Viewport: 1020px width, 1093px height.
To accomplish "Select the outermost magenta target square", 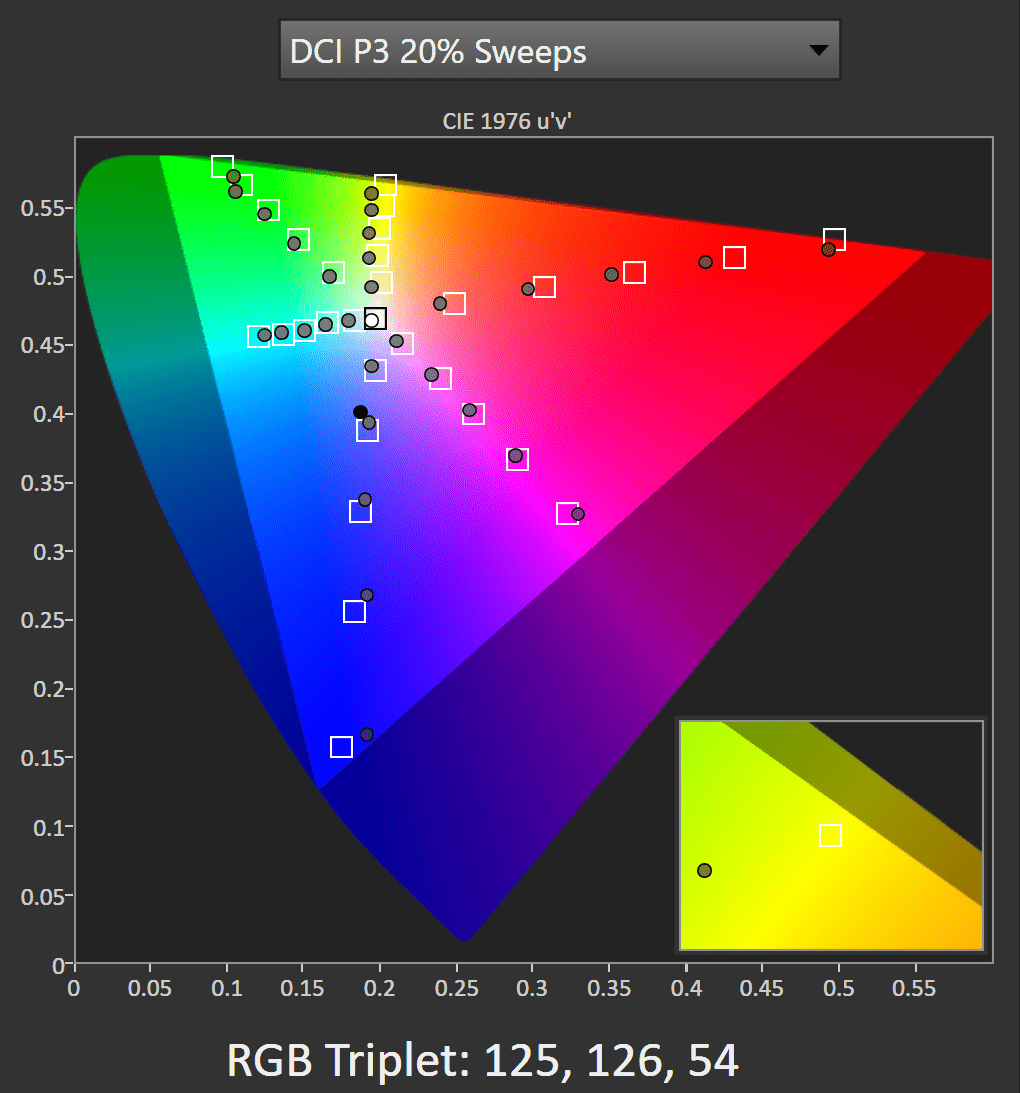I will (568, 514).
